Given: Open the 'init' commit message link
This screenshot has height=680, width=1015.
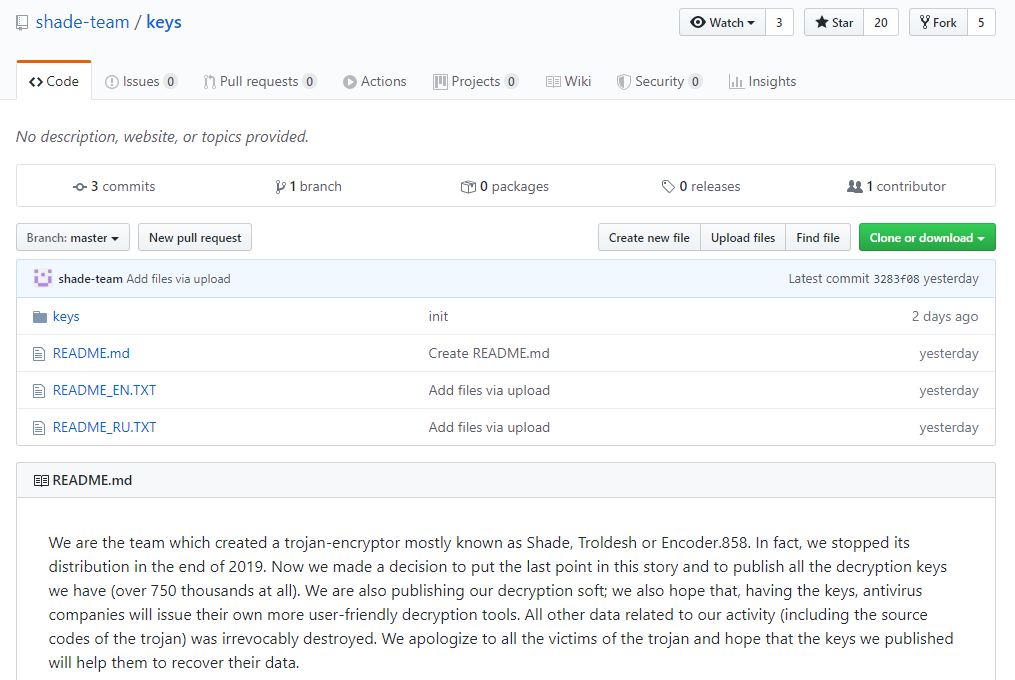Looking at the screenshot, I should click(438, 316).
